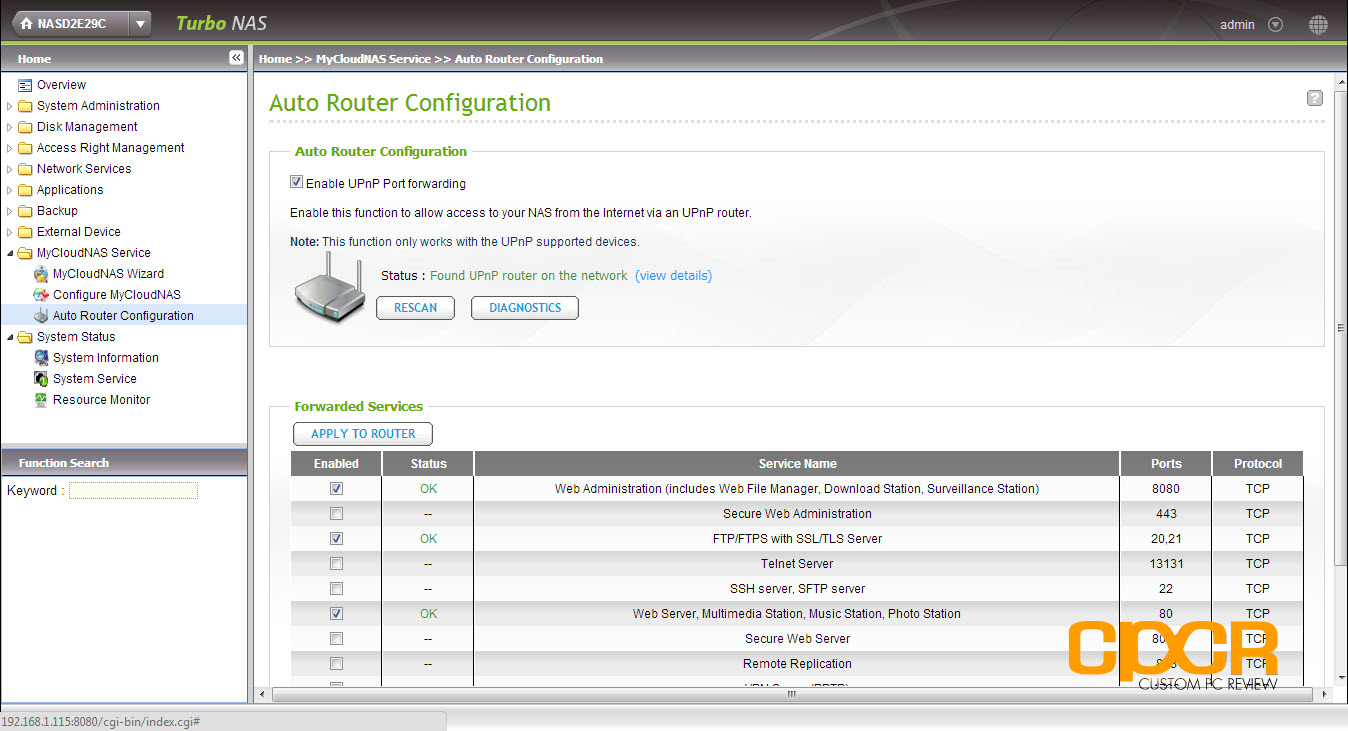
Task: Enable the Secure Web Administration checkbox
Action: 336,514
